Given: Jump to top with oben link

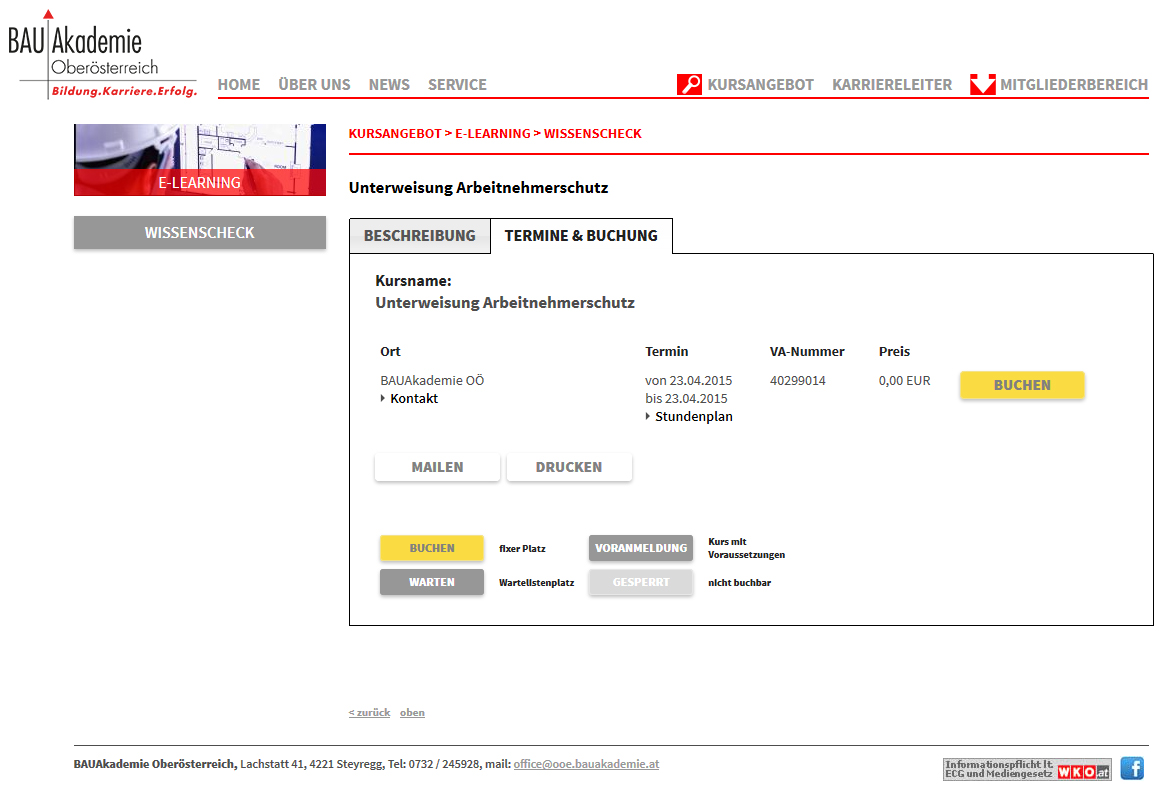Looking at the screenshot, I should [412, 712].
